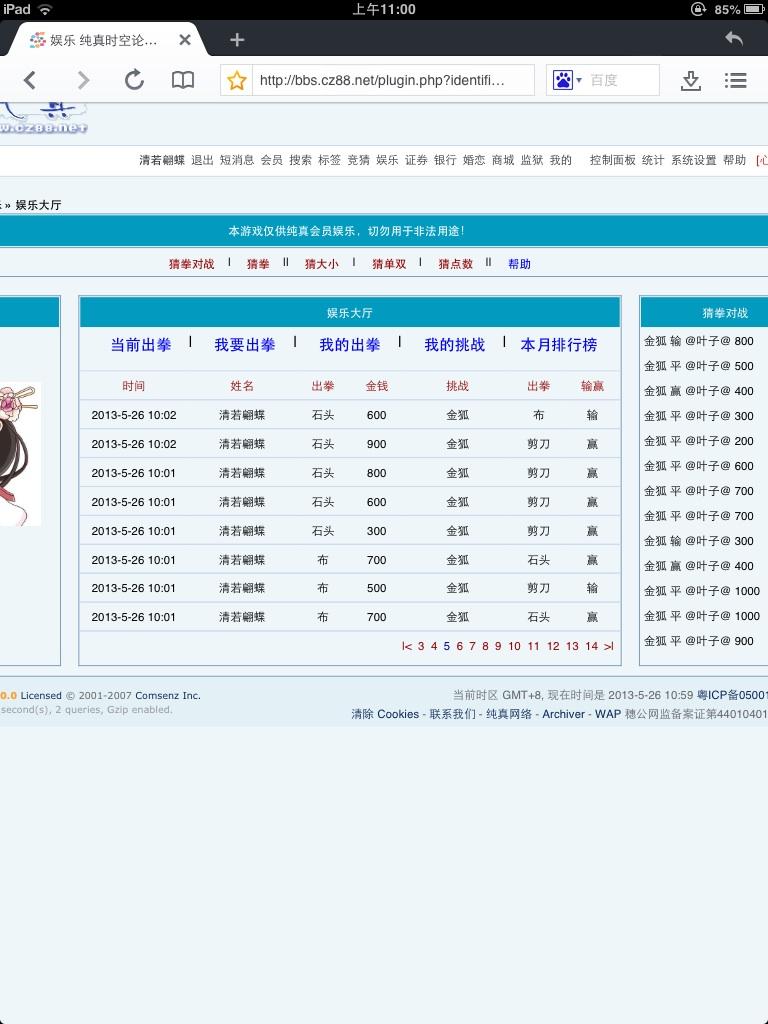Open the 本月排行榜 tab
The height and width of the screenshot is (1024, 768).
559,345
